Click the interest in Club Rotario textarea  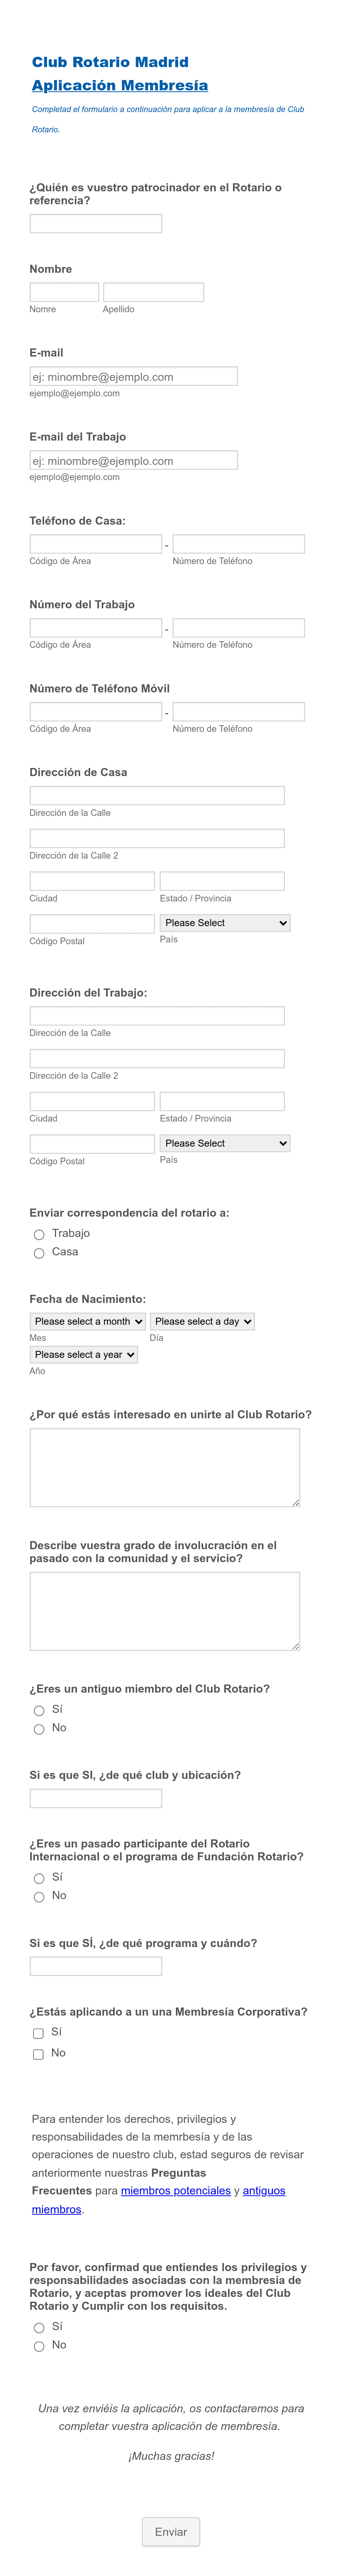(x=165, y=1467)
